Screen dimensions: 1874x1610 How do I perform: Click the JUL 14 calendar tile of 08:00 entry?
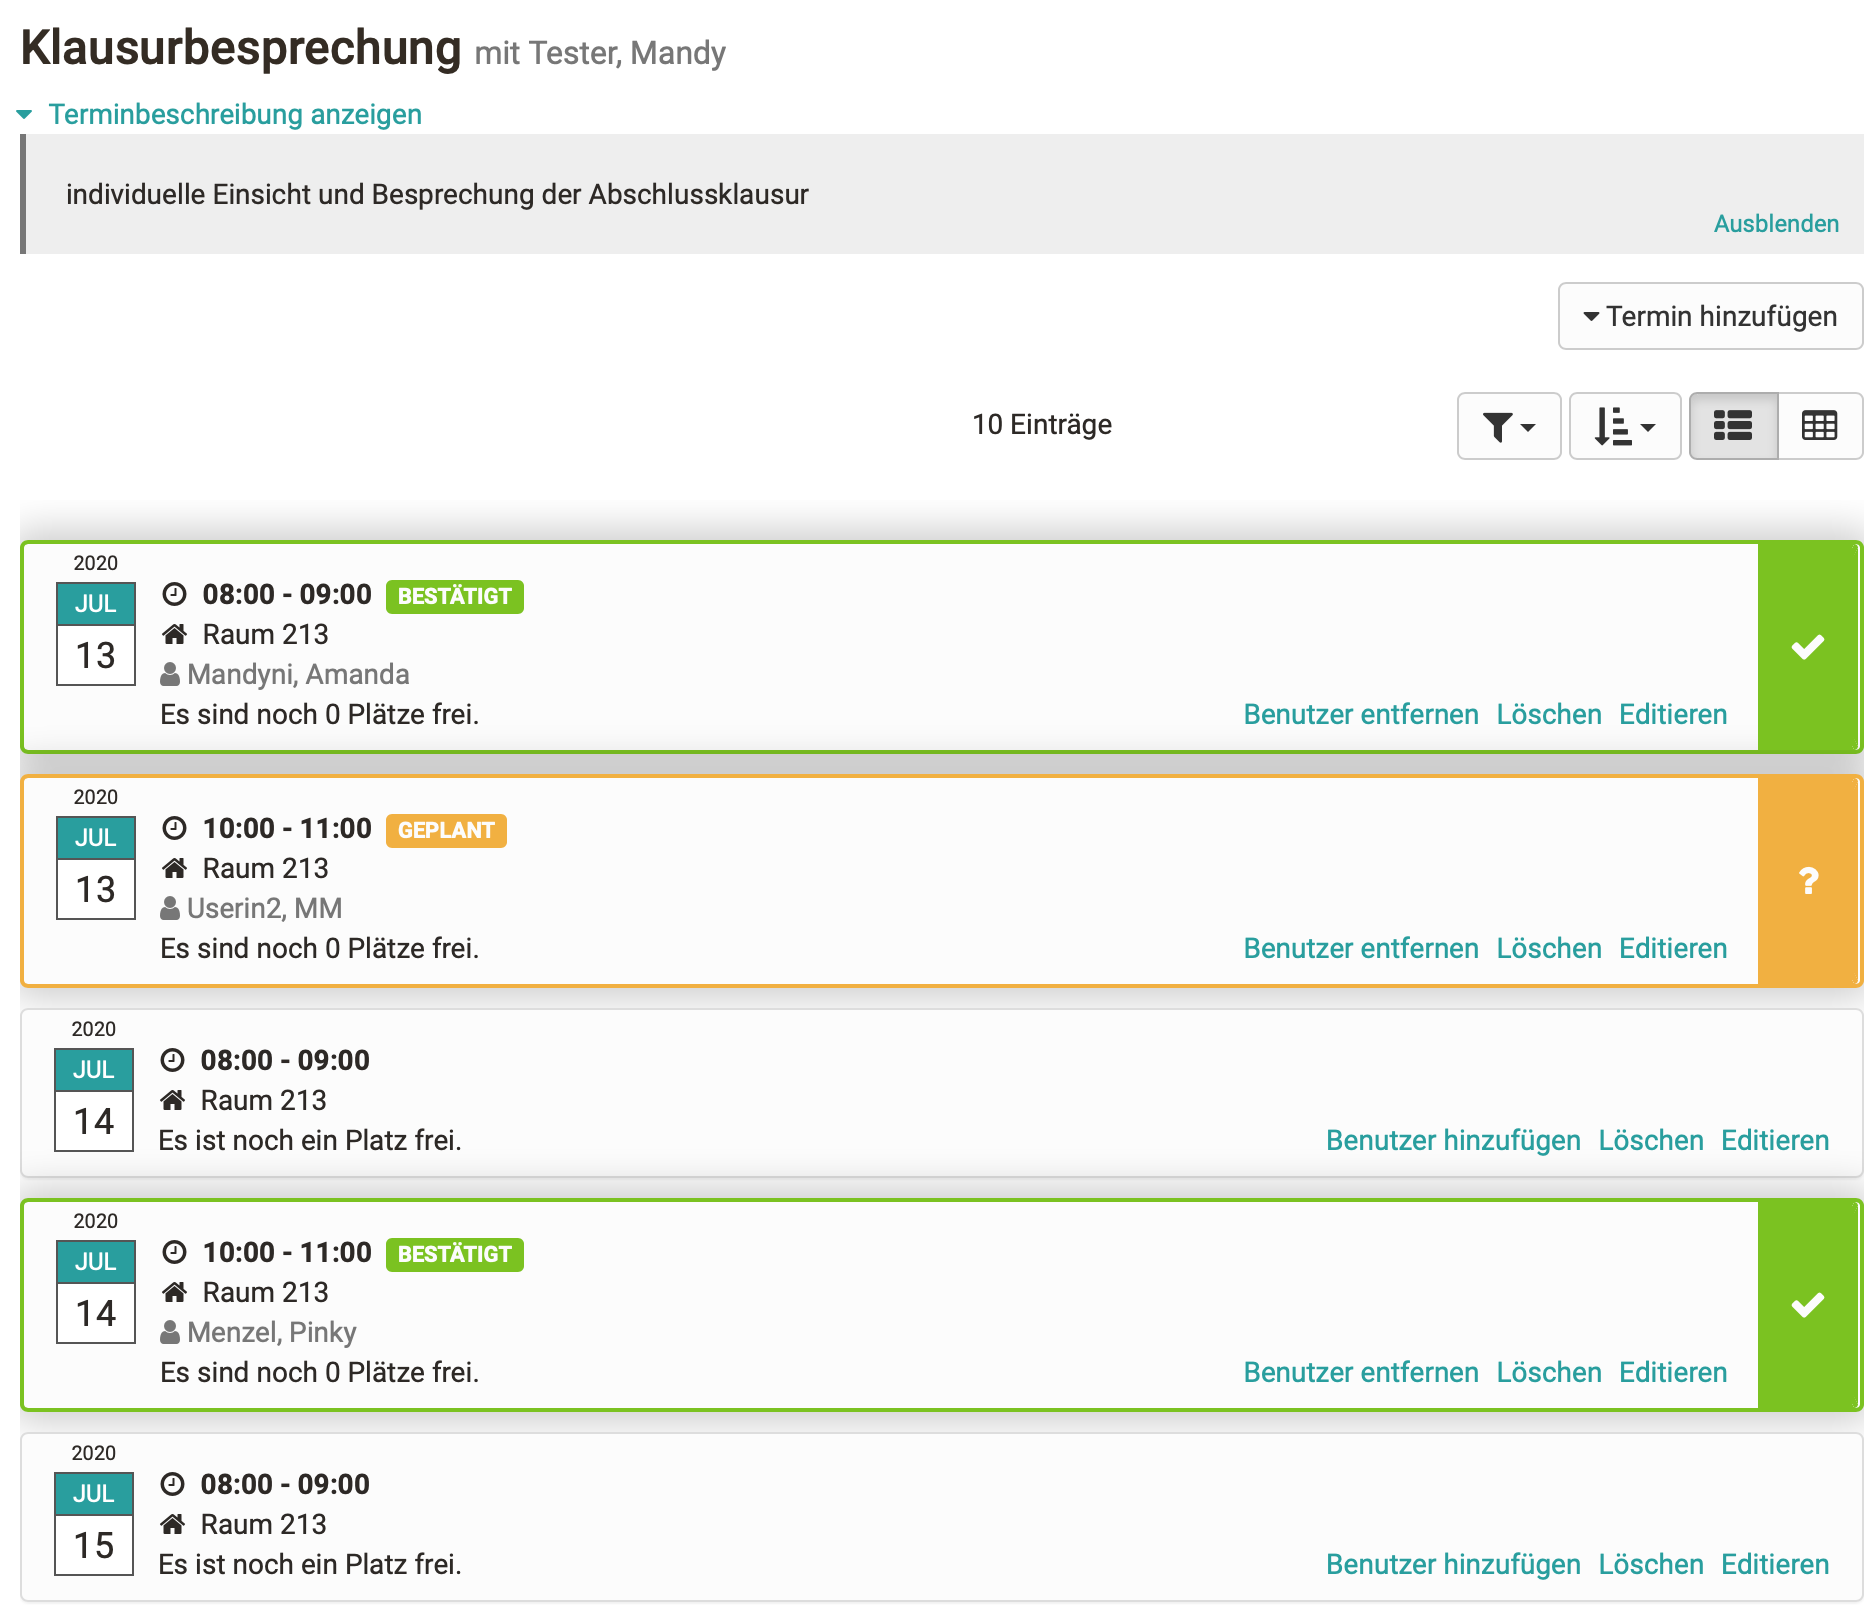pos(94,1100)
